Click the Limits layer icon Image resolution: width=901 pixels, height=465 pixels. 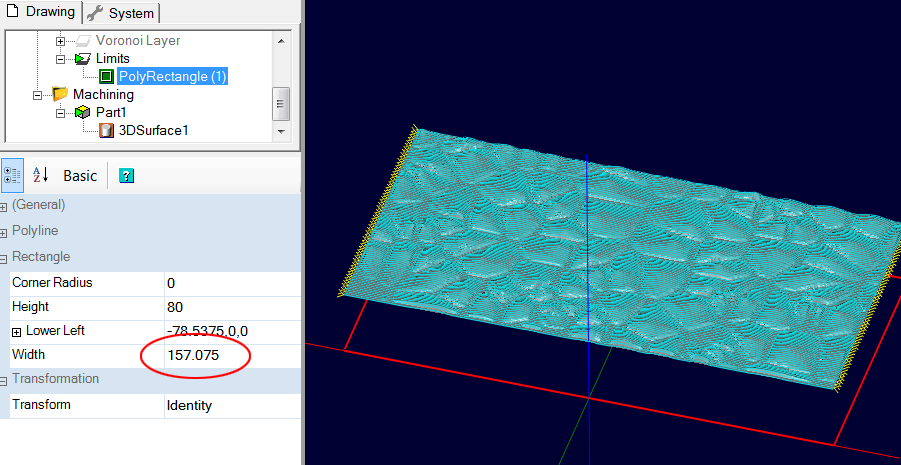click(x=83, y=58)
